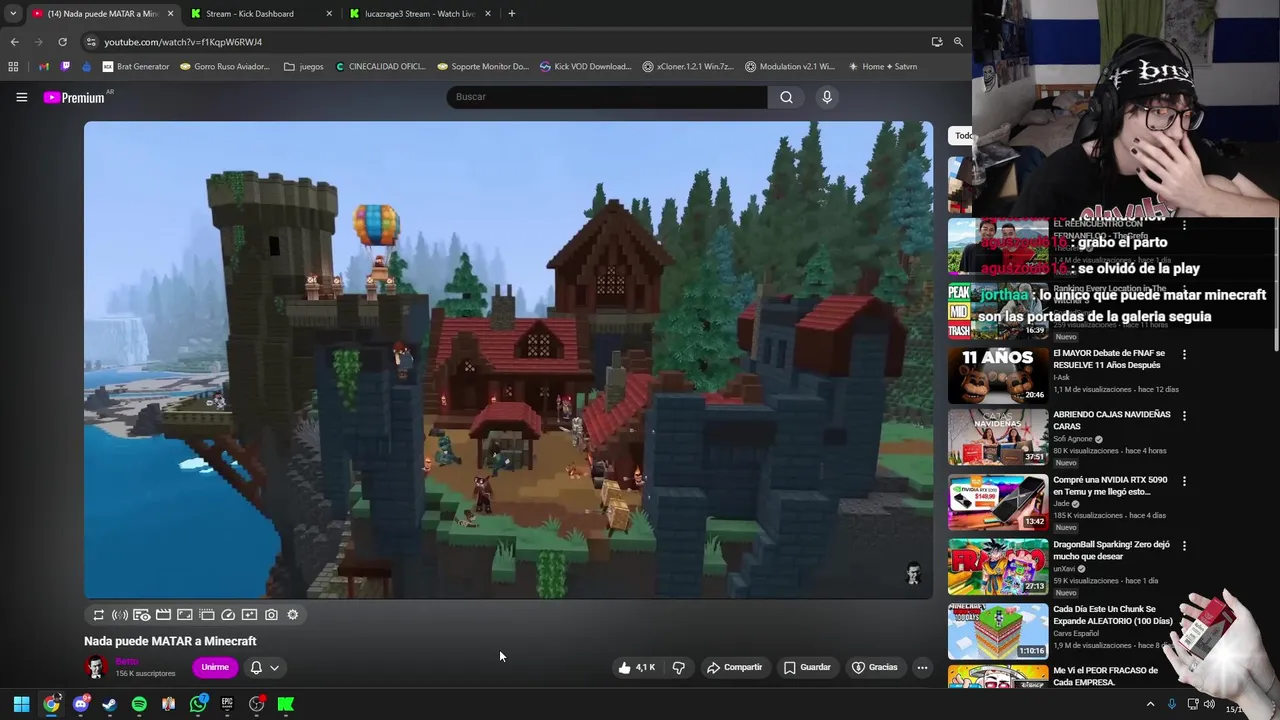The width and height of the screenshot is (1280, 720).
Task: Open options menu for FNAF debate video
Action: (1184, 355)
